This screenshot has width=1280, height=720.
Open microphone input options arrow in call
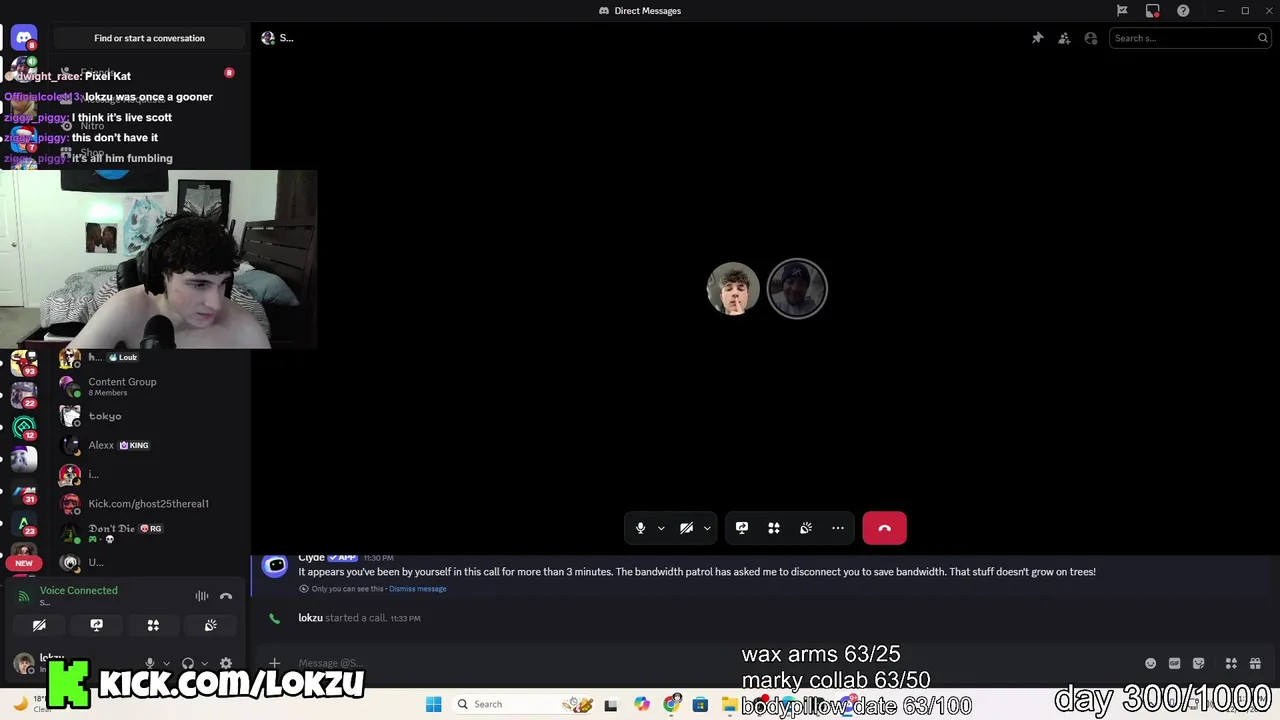coord(661,528)
